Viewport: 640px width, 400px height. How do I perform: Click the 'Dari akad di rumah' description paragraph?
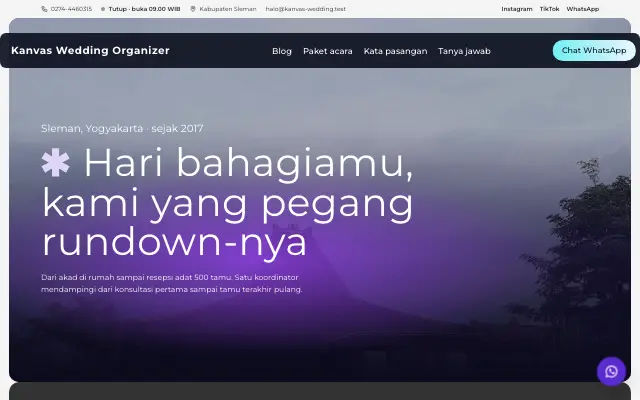click(x=171, y=283)
